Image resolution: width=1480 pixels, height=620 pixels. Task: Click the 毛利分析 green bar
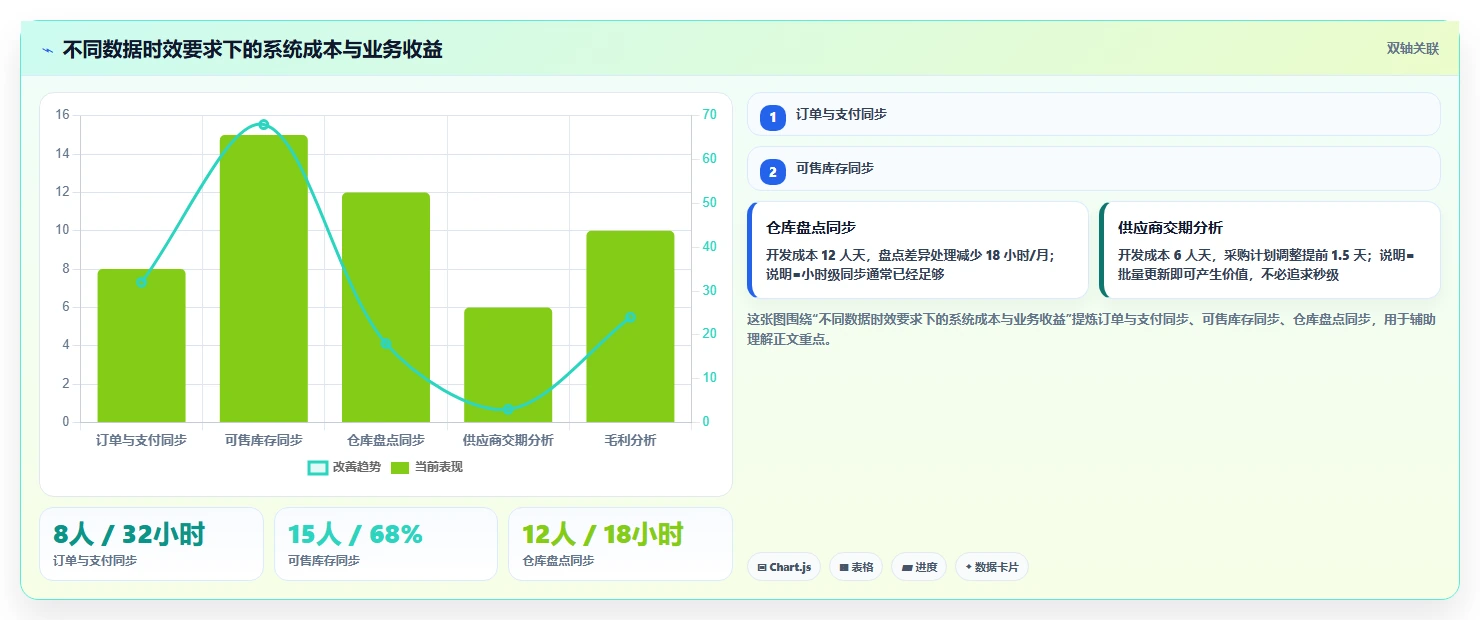pyautogui.click(x=630, y=326)
